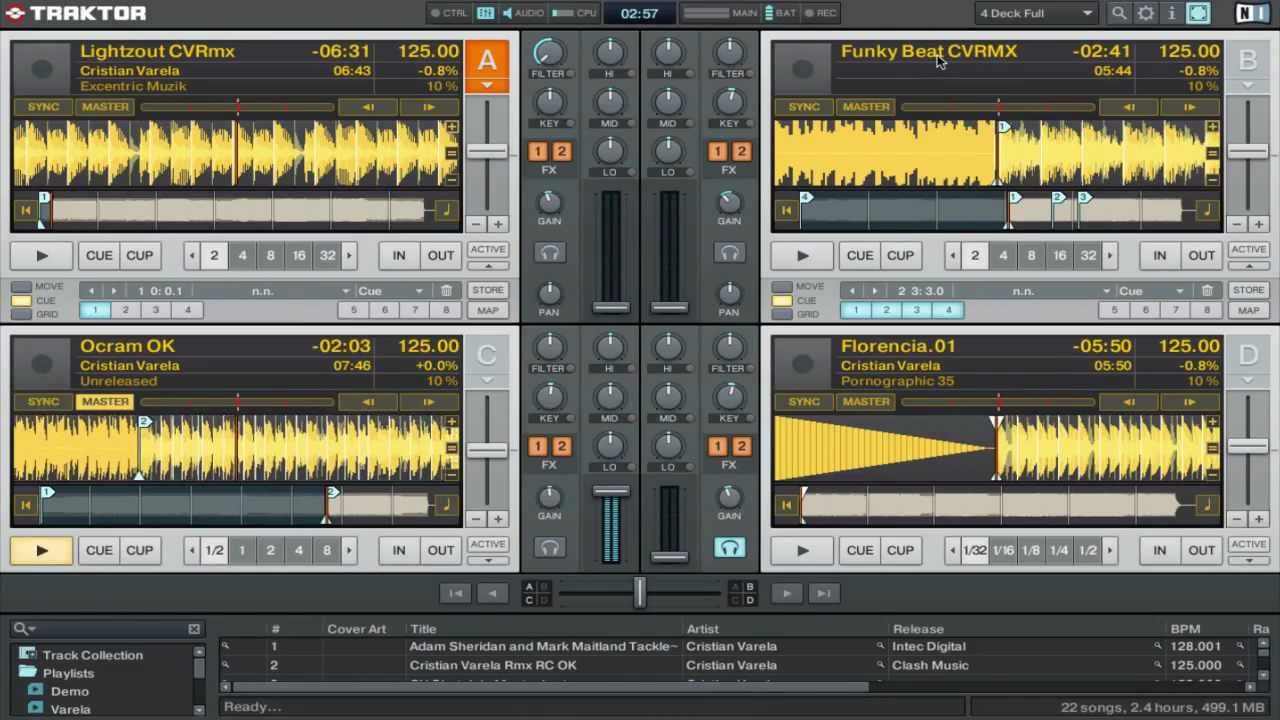This screenshot has width=1280, height=720.
Task: Toggle SYNC on Deck D
Action: tap(804, 402)
